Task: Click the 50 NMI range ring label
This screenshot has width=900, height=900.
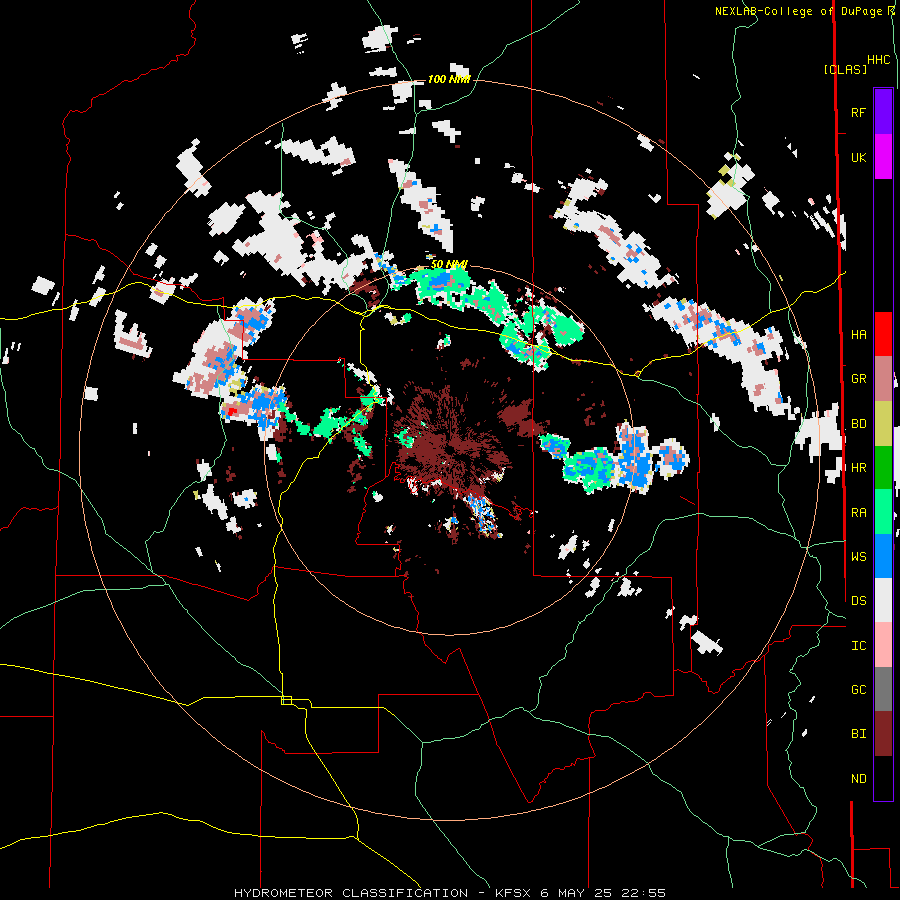Action: 449,264
